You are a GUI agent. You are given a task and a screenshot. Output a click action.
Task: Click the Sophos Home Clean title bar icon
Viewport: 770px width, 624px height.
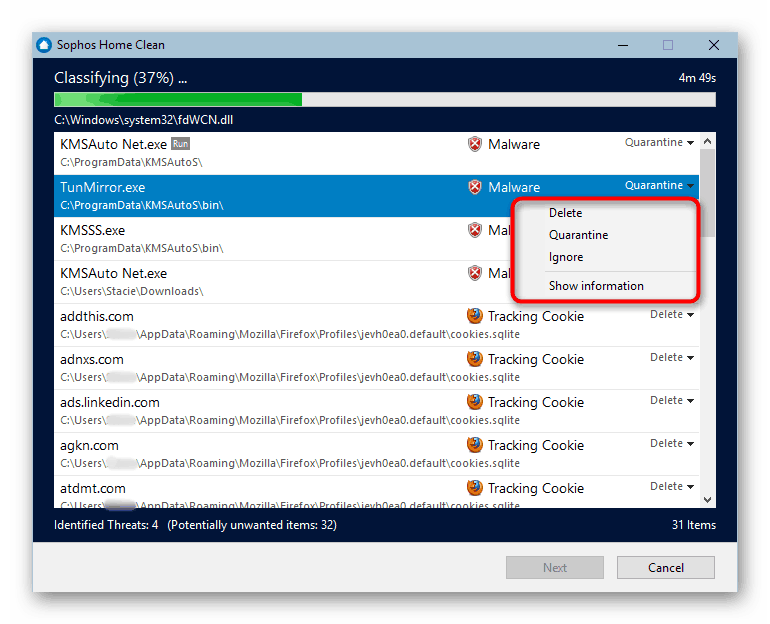click(44, 45)
